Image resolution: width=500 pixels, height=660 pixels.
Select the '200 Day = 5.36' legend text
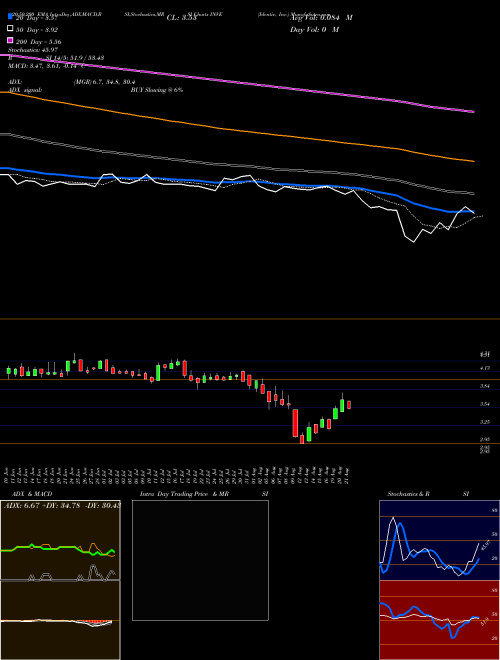coord(39,42)
